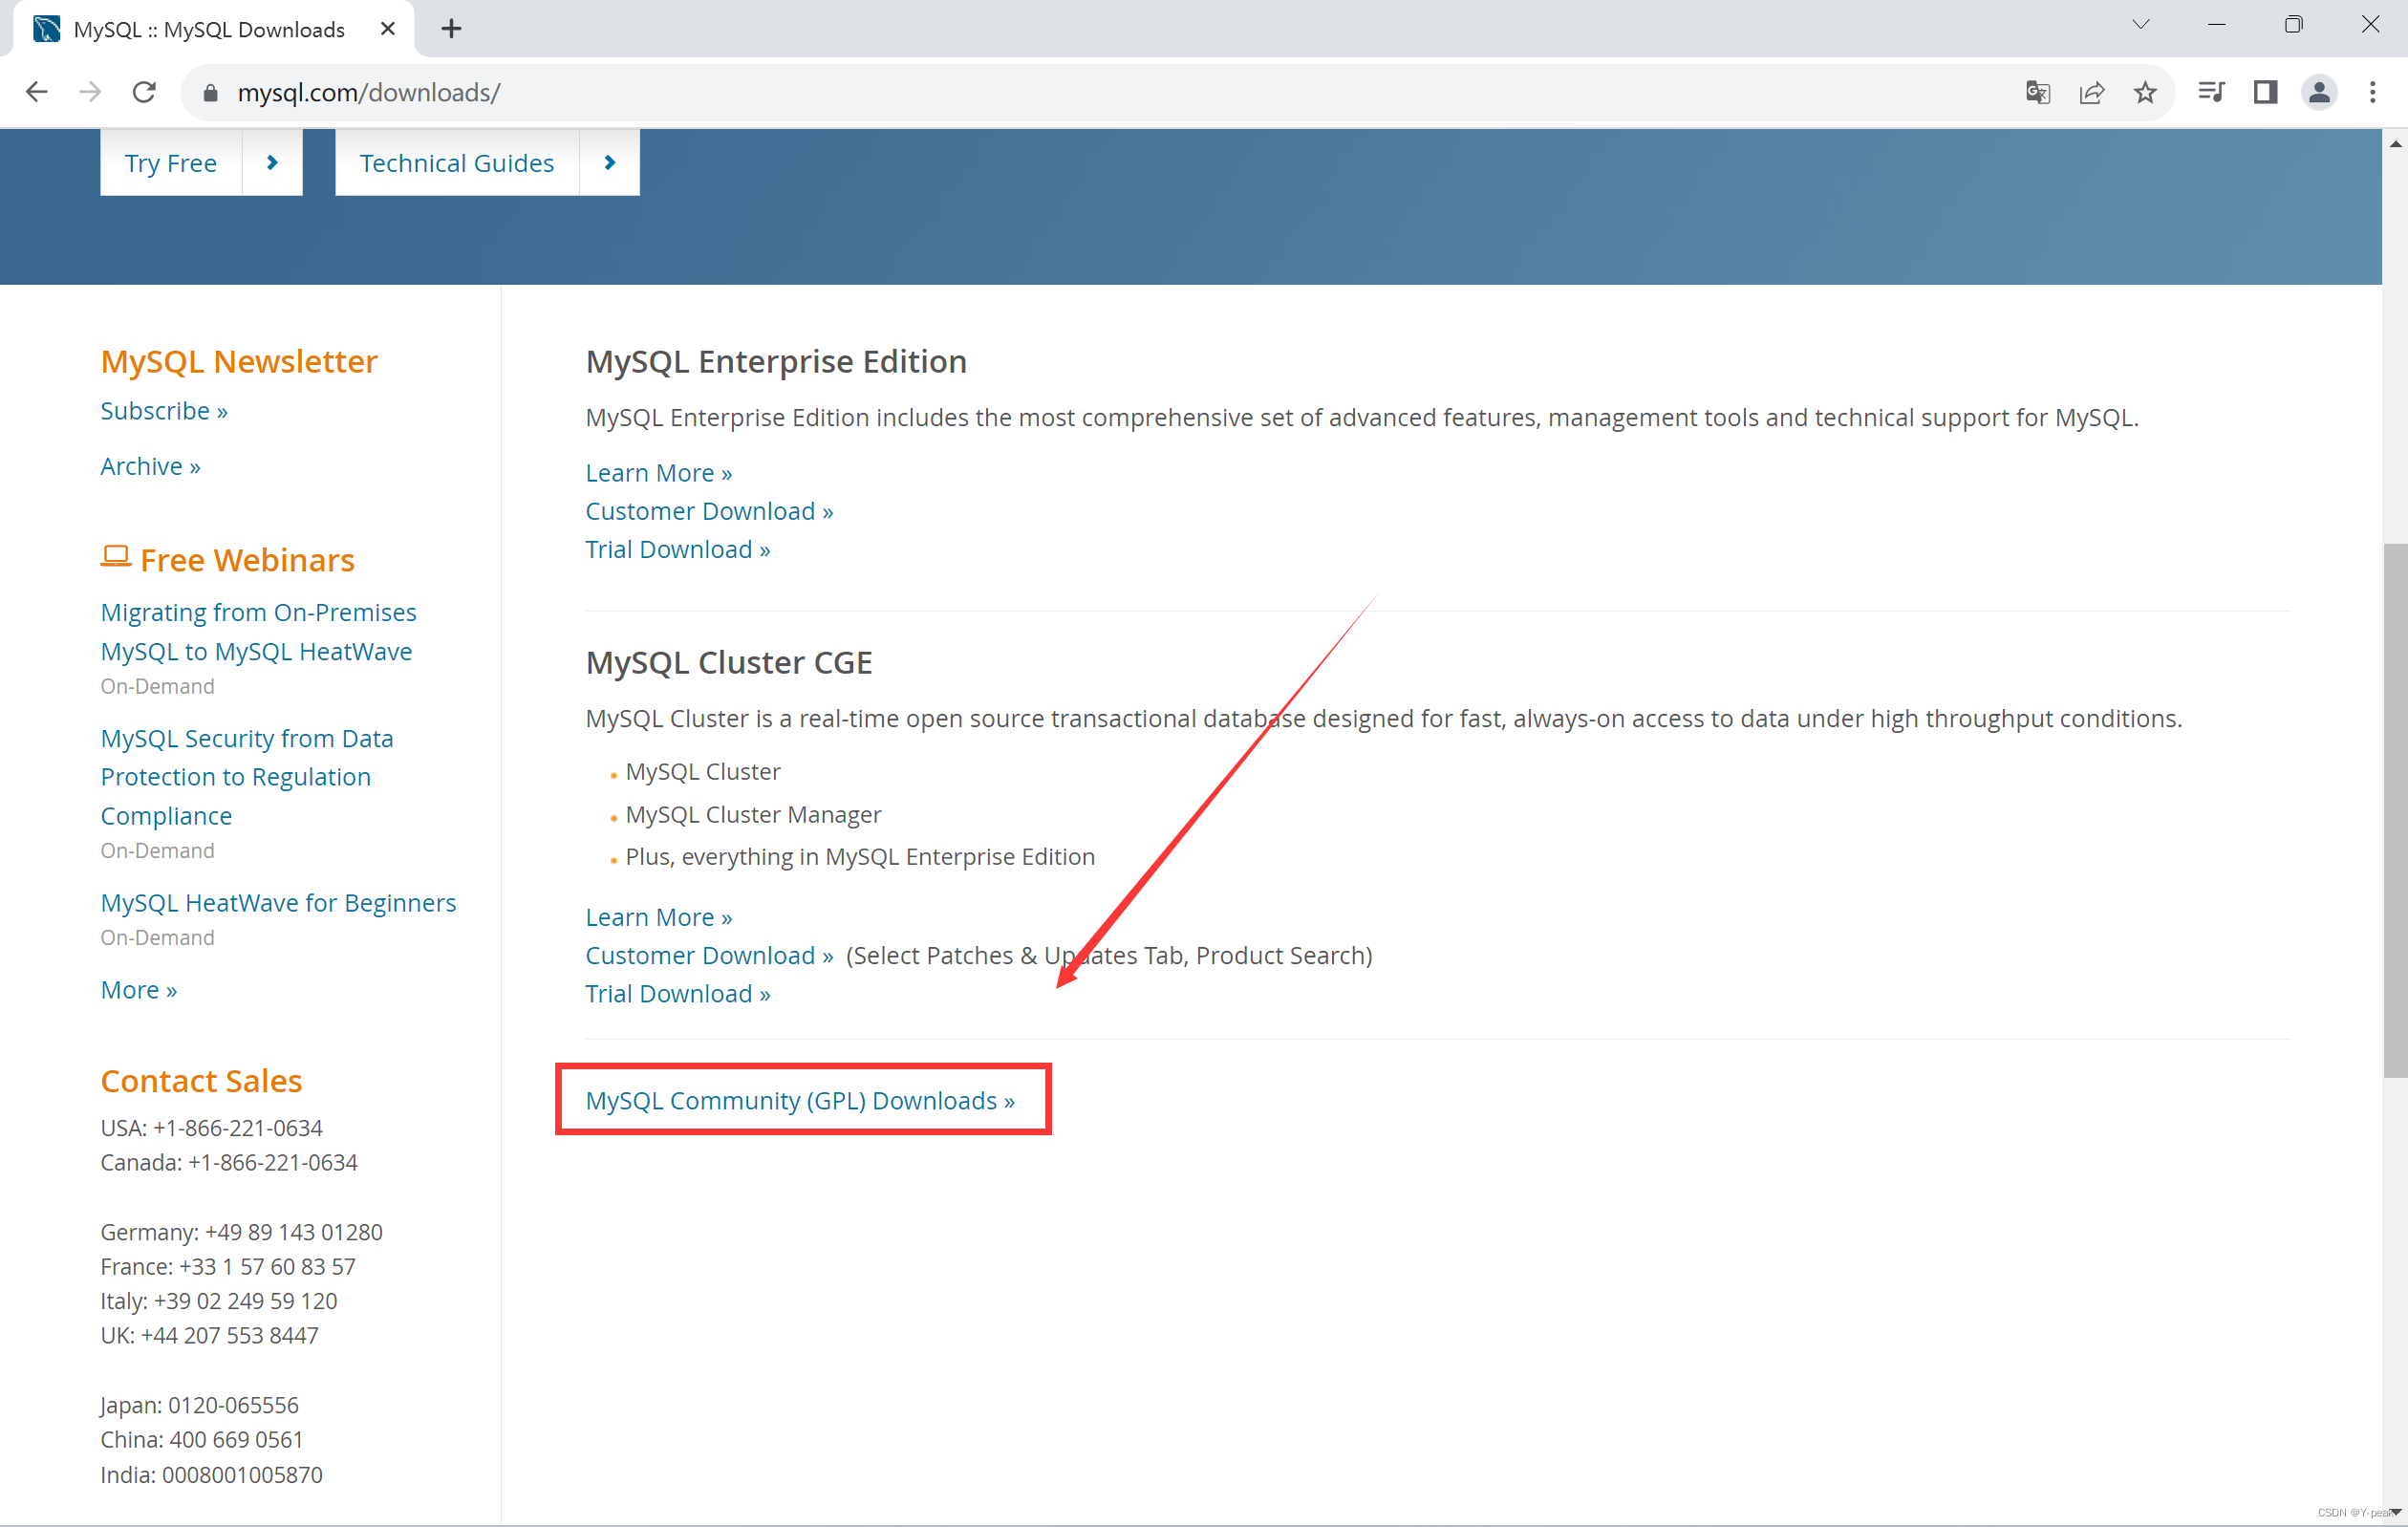
Task: Click the browser share/cast icon
Action: [2092, 93]
